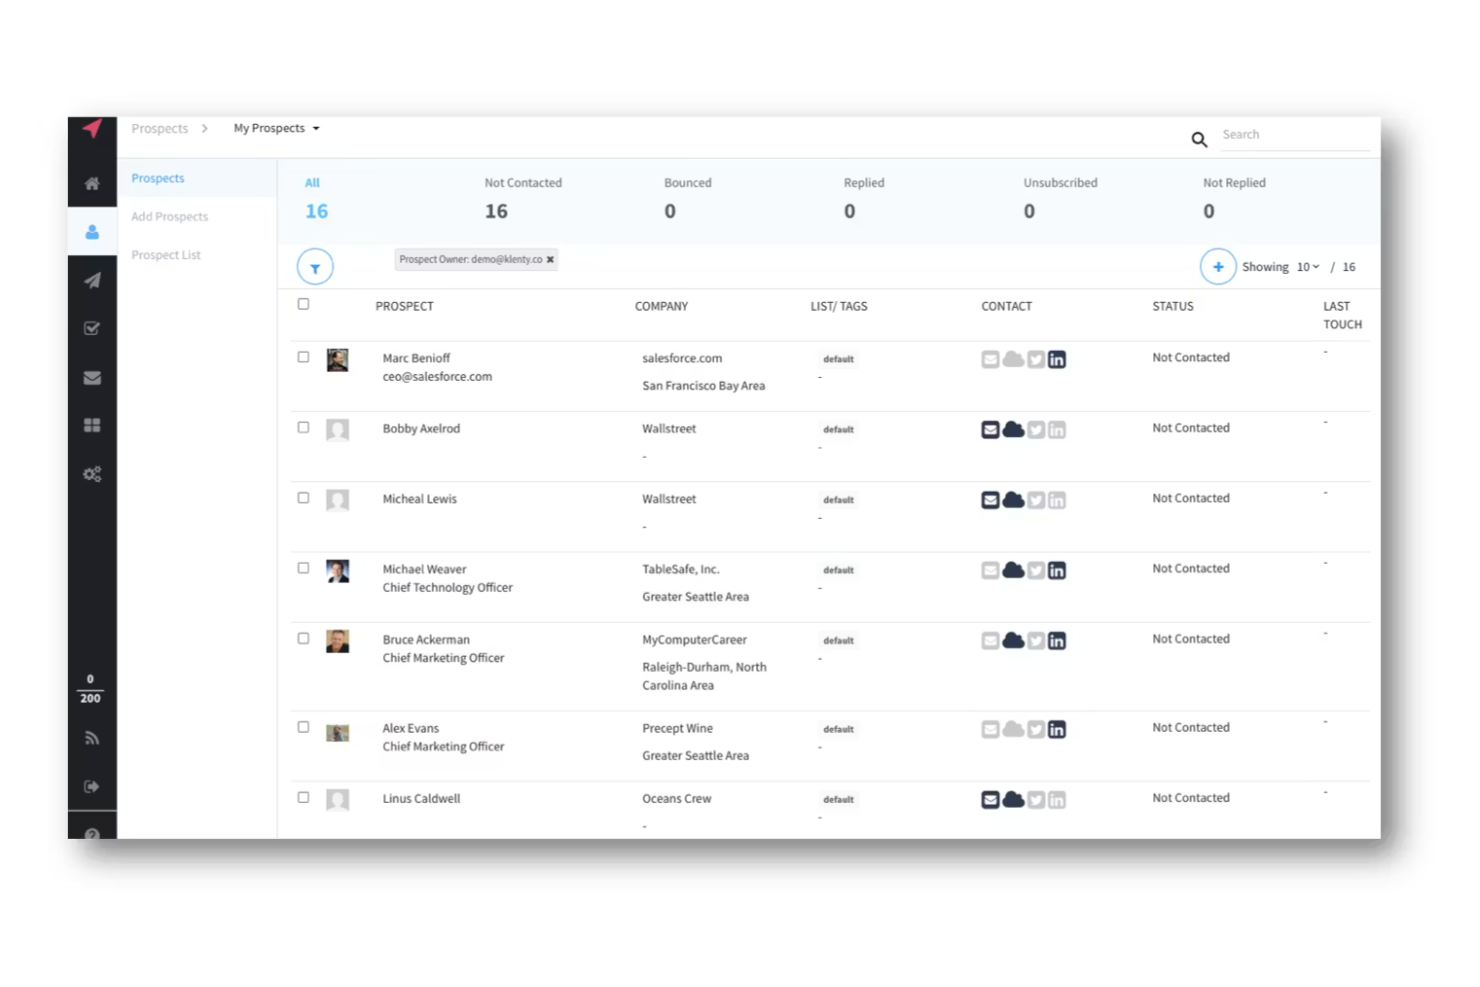This screenshot has height=987, width=1480.
Task: Click the email envelope icon for Bobby Axelrod
Action: [990, 429]
